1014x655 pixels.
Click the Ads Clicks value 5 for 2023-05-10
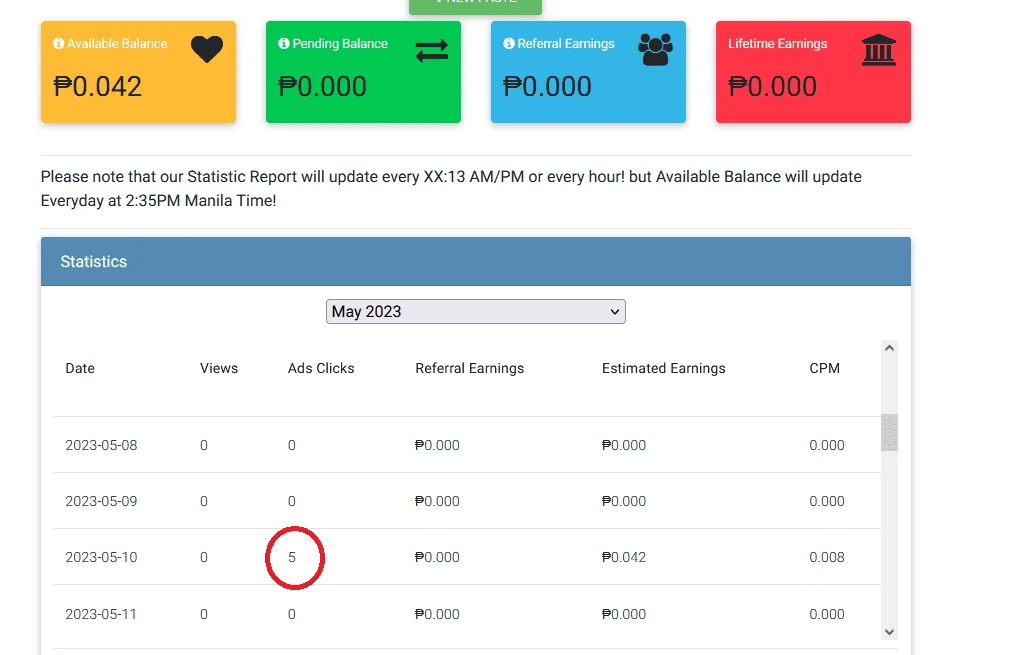point(292,557)
